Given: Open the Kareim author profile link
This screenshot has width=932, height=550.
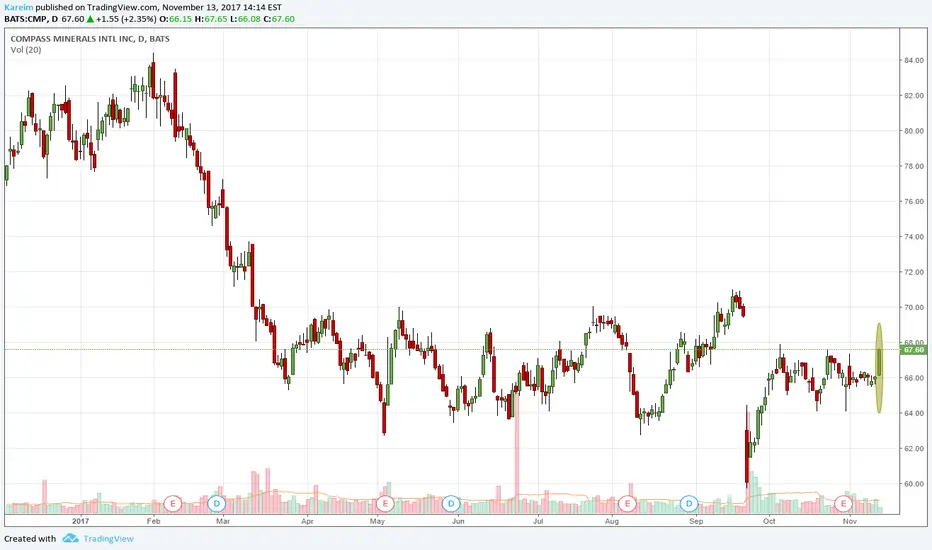Looking at the screenshot, I should click(18, 8).
